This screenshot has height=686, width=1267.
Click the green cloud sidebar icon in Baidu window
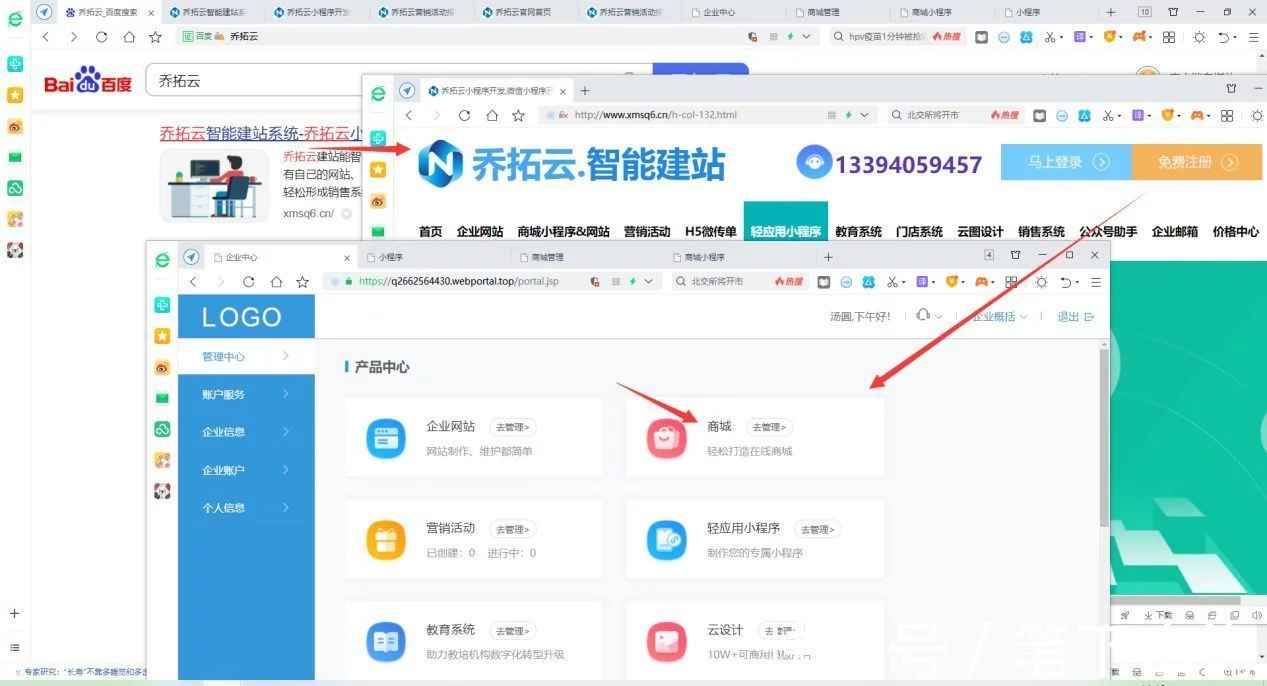pos(15,188)
